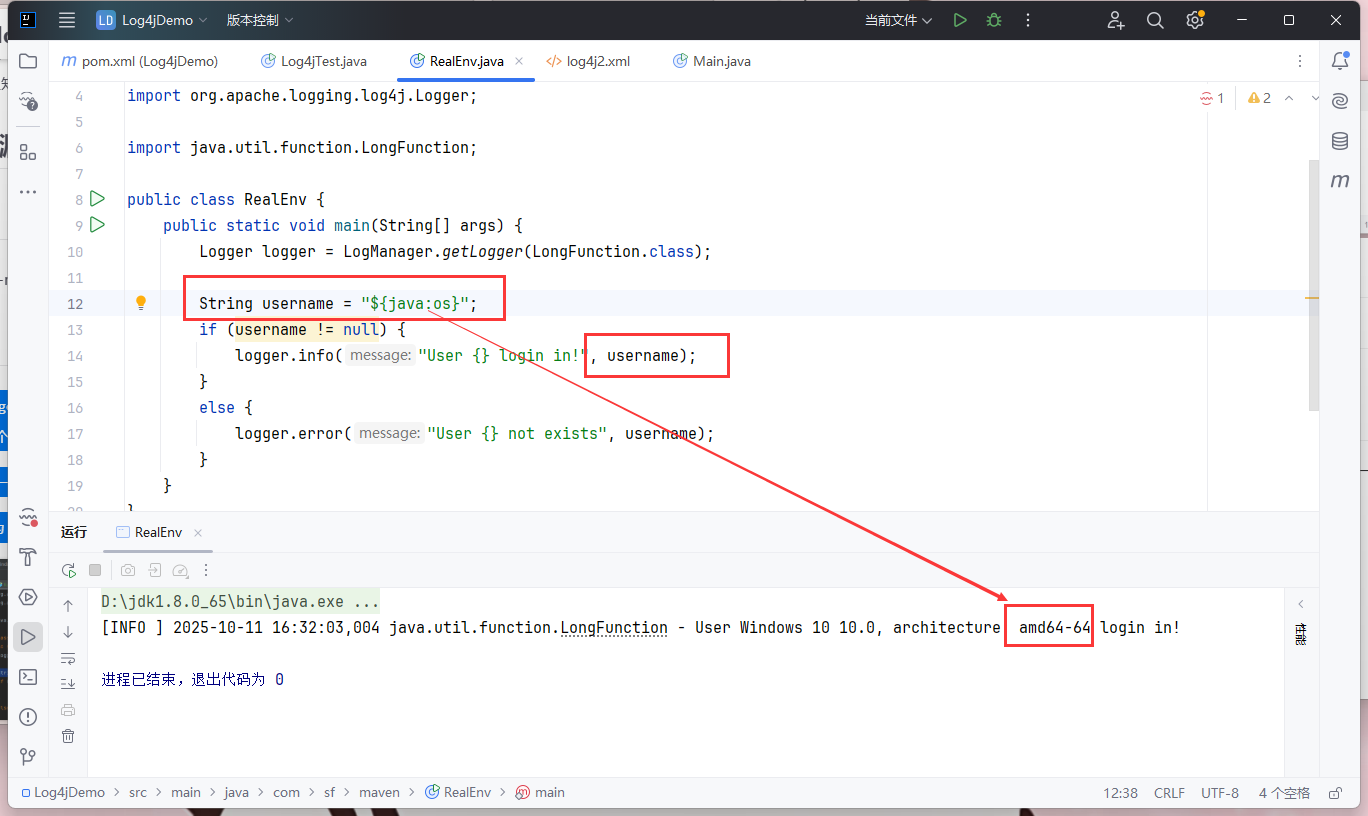Click the yellow light bulb on line 12
Screen dimensions: 1368x816
141,303
